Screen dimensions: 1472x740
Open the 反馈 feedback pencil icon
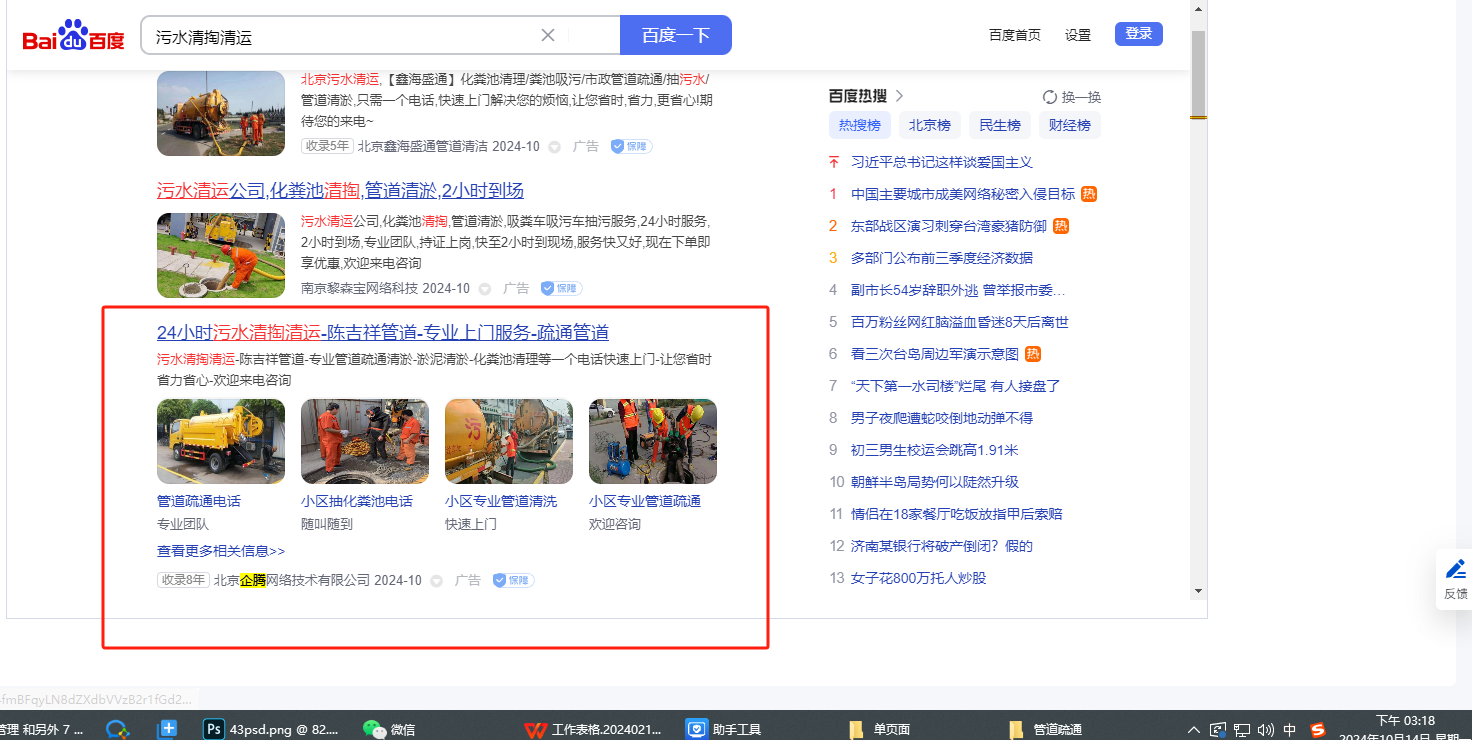1456,570
